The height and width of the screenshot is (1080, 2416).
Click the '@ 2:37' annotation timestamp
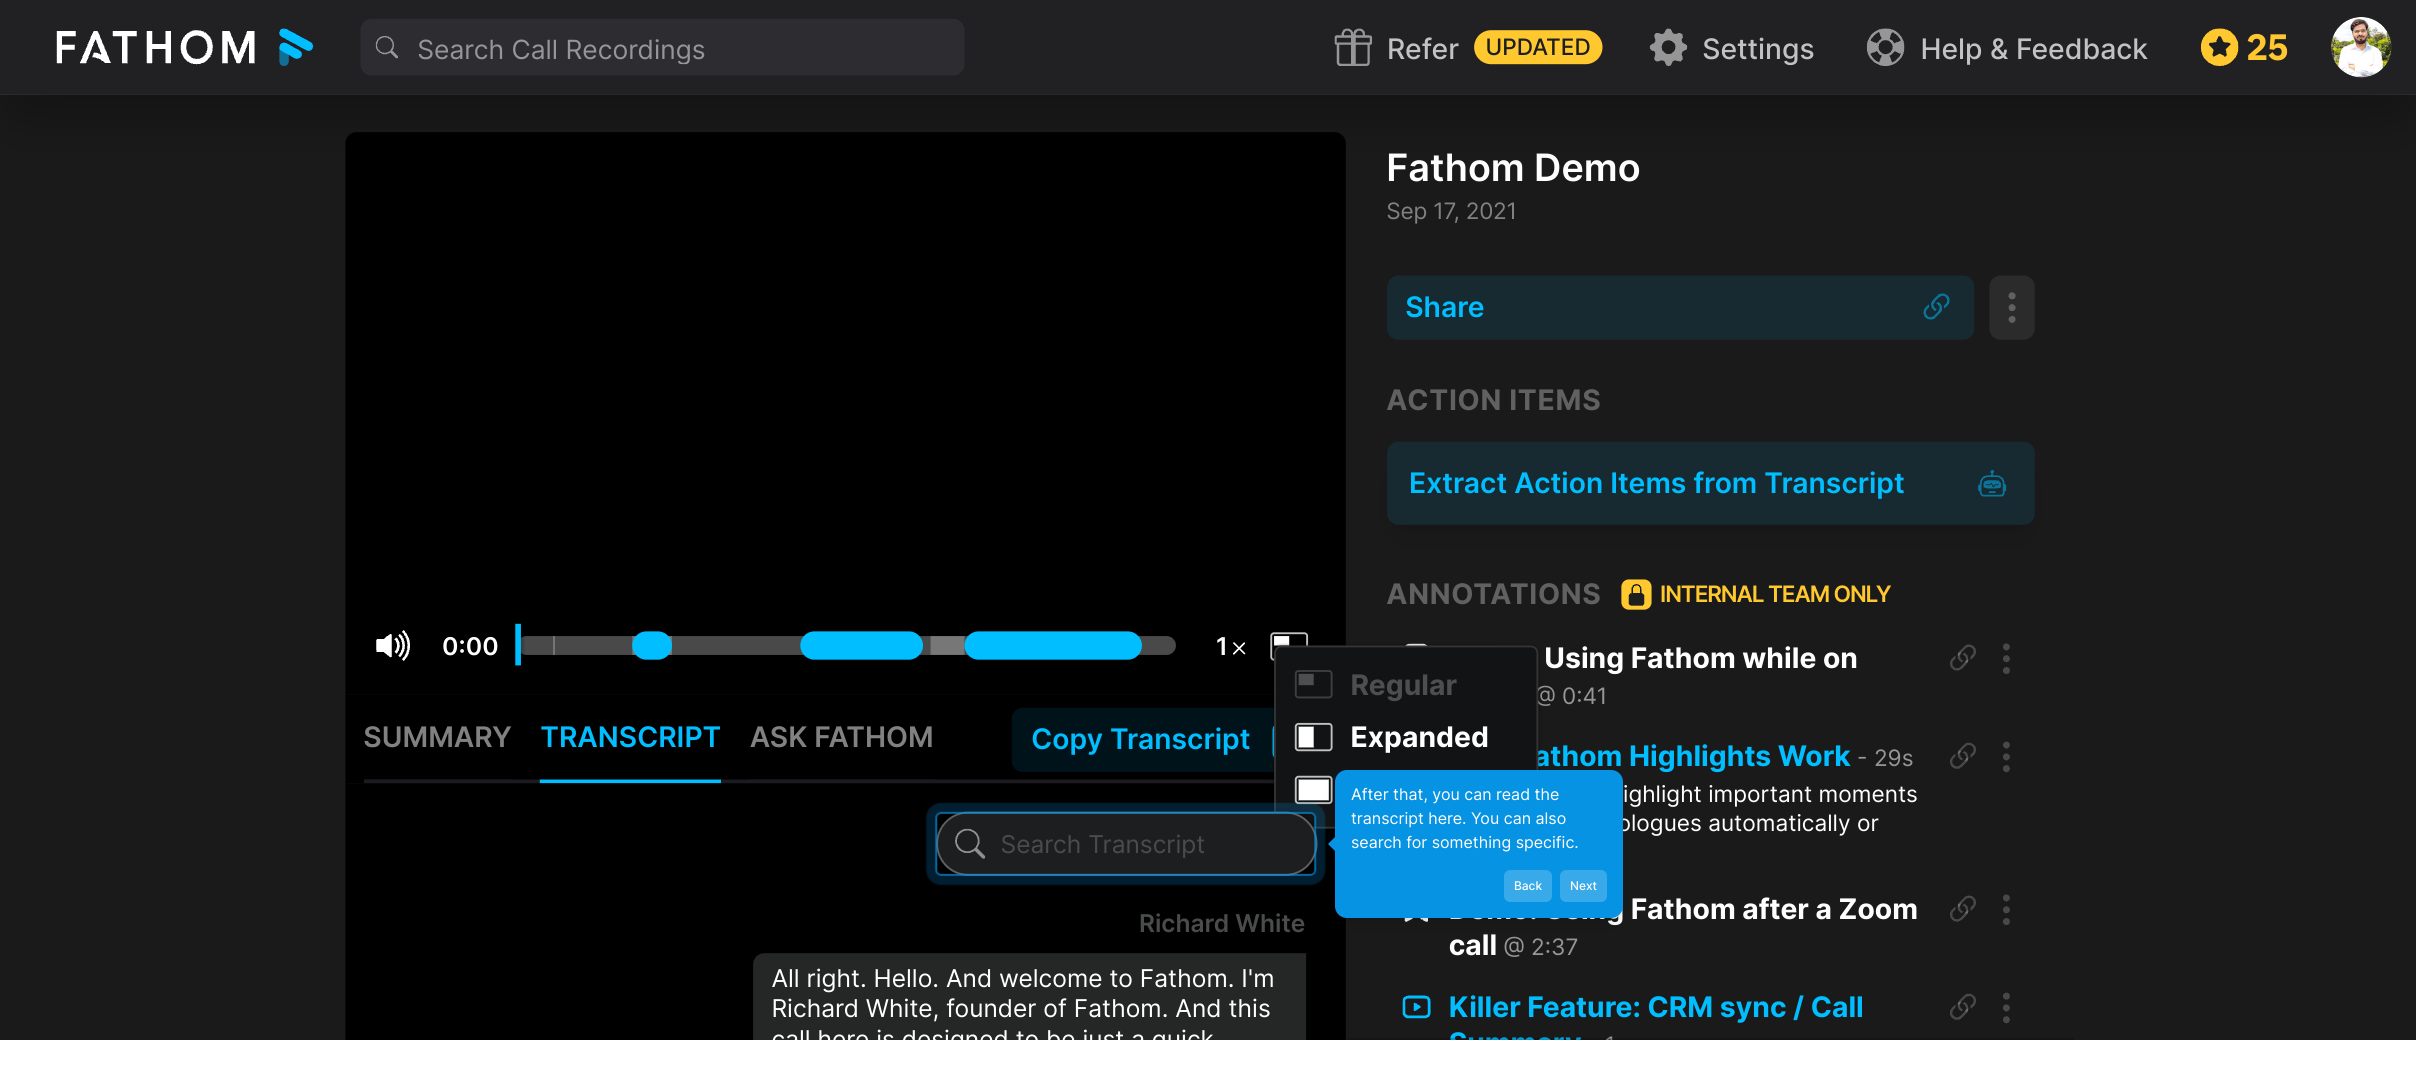[x=1541, y=947]
